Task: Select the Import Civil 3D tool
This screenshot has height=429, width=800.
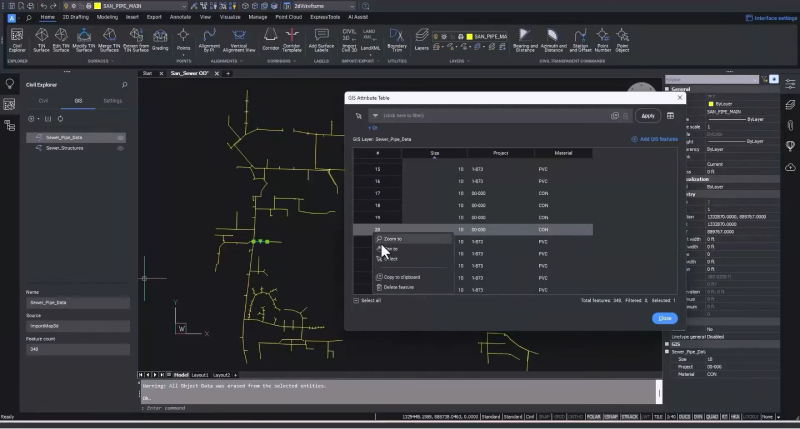Action: click(349, 40)
